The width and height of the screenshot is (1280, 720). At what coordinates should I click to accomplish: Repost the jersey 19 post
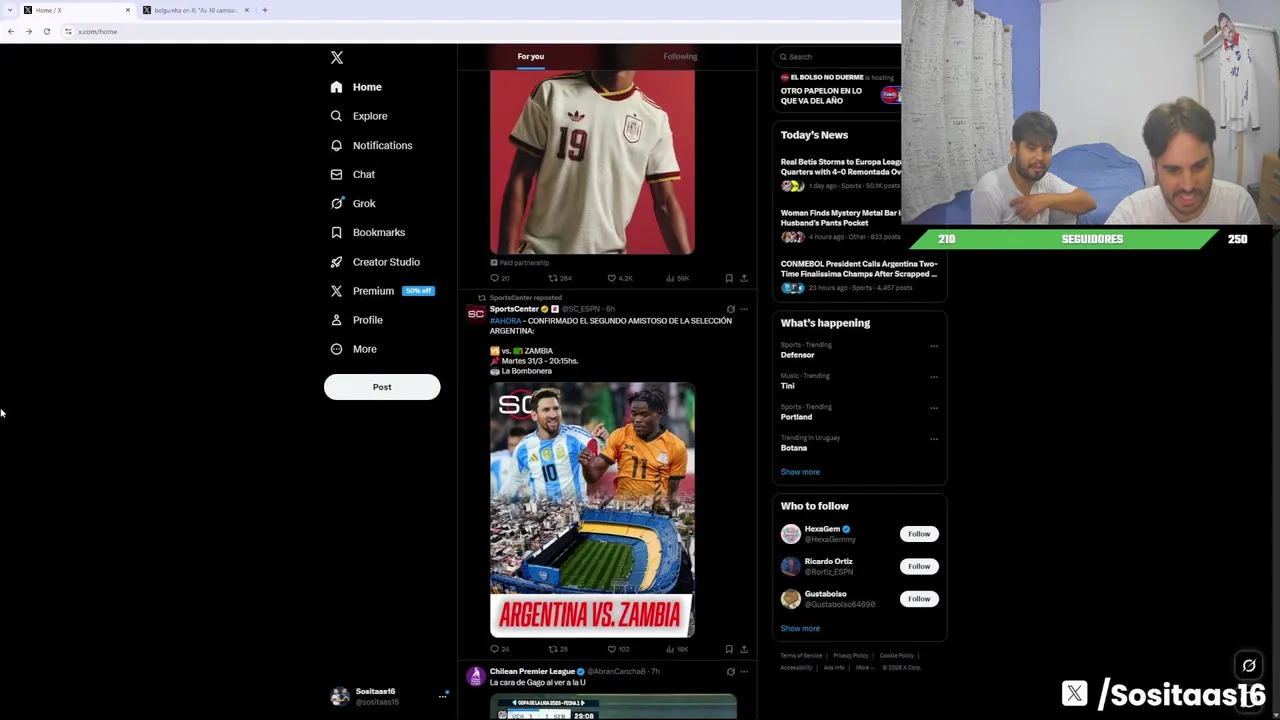coord(559,278)
